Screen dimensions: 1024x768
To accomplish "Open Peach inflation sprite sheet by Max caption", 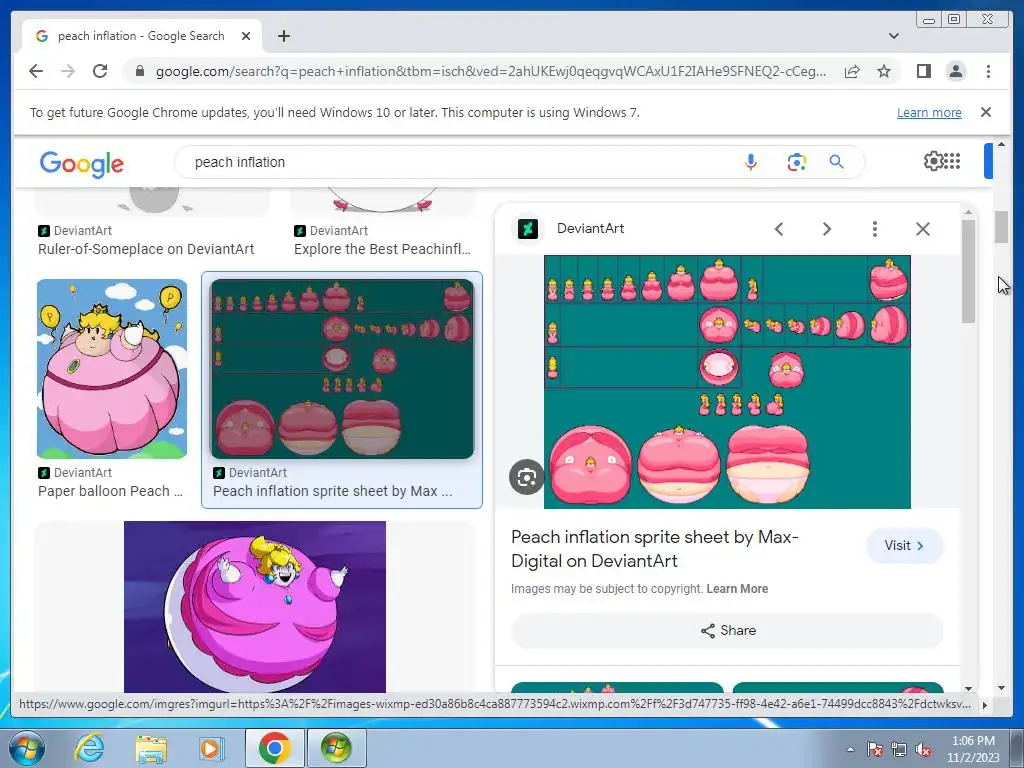I will point(332,491).
